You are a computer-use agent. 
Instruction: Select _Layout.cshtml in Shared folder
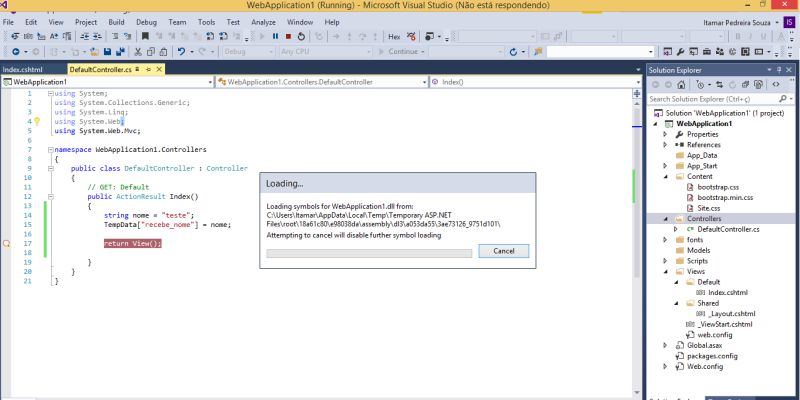point(732,314)
